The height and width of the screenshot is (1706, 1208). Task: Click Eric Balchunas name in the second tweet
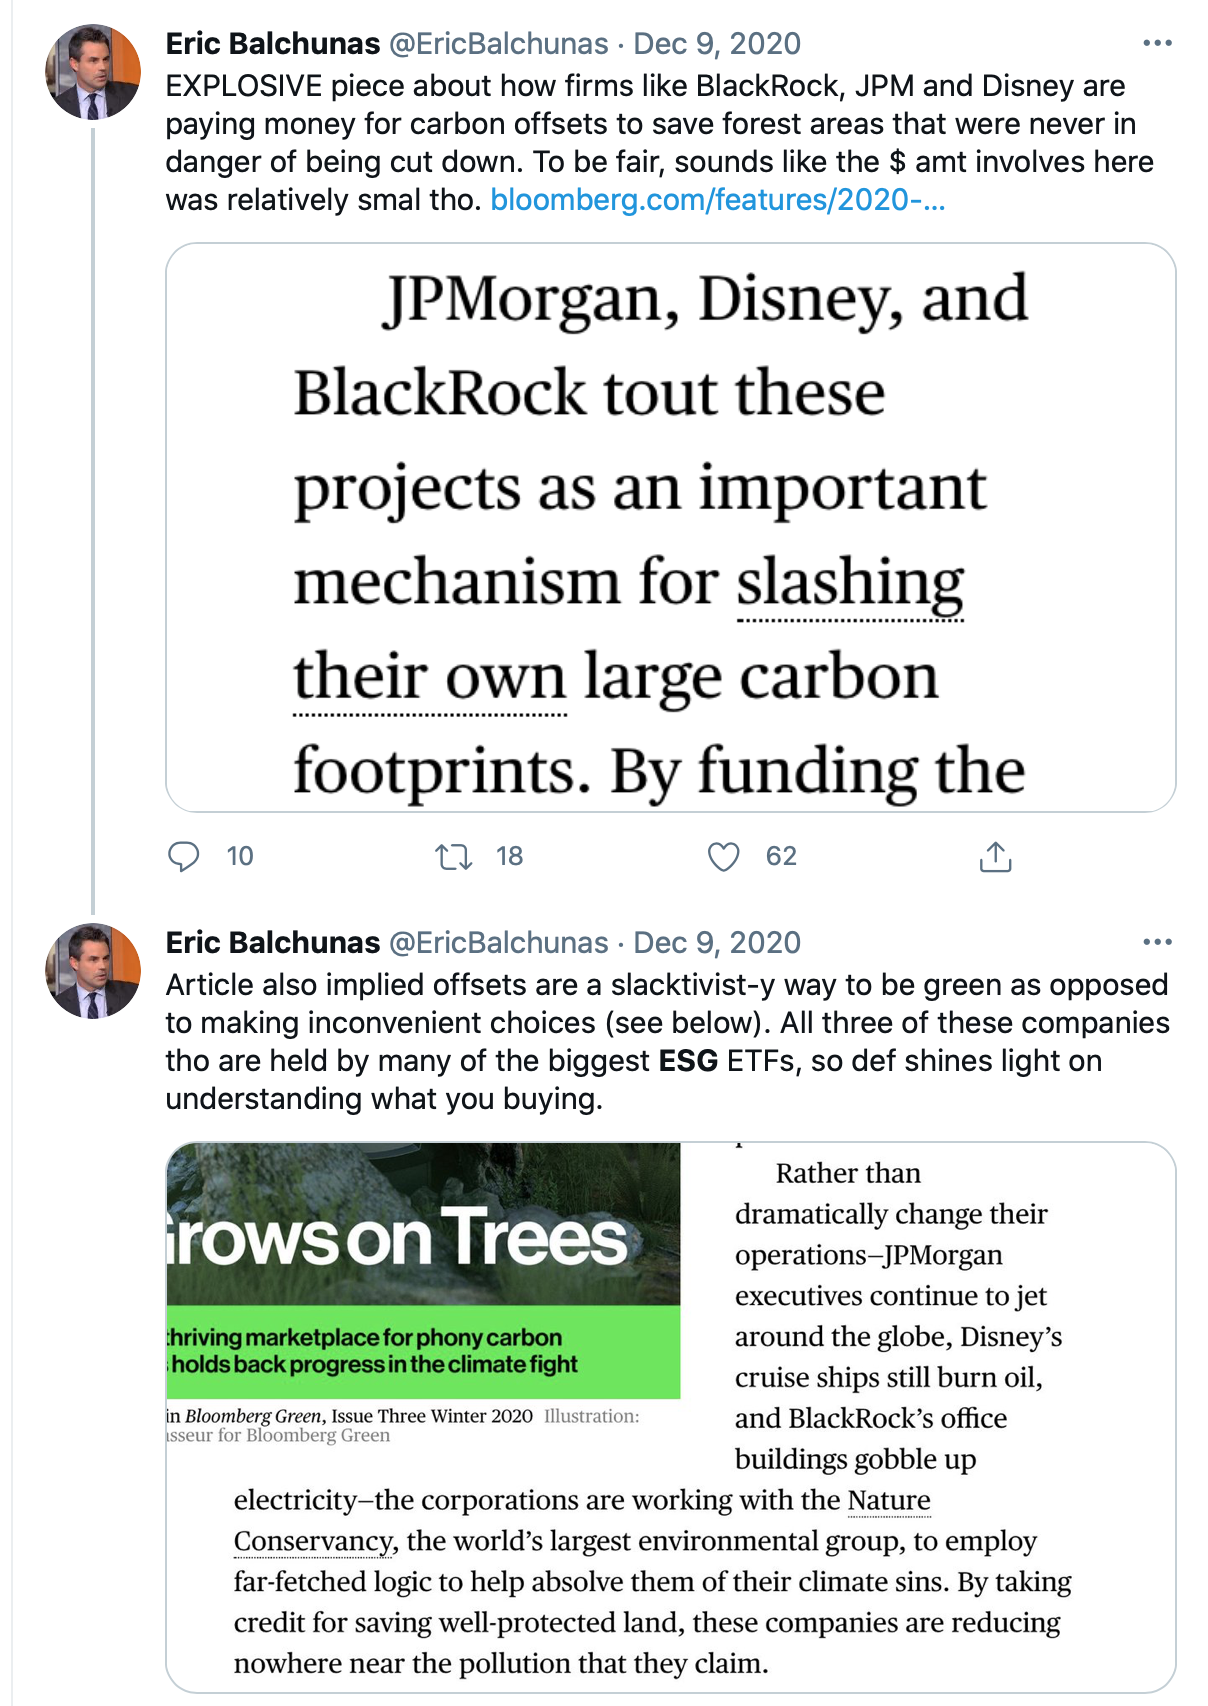pos(273,943)
